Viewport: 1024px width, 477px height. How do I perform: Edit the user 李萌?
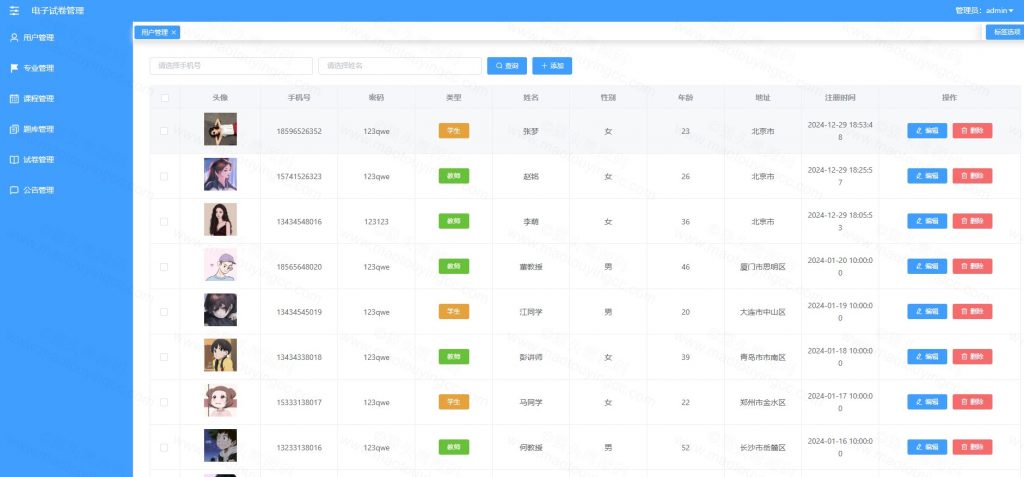coord(927,221)
